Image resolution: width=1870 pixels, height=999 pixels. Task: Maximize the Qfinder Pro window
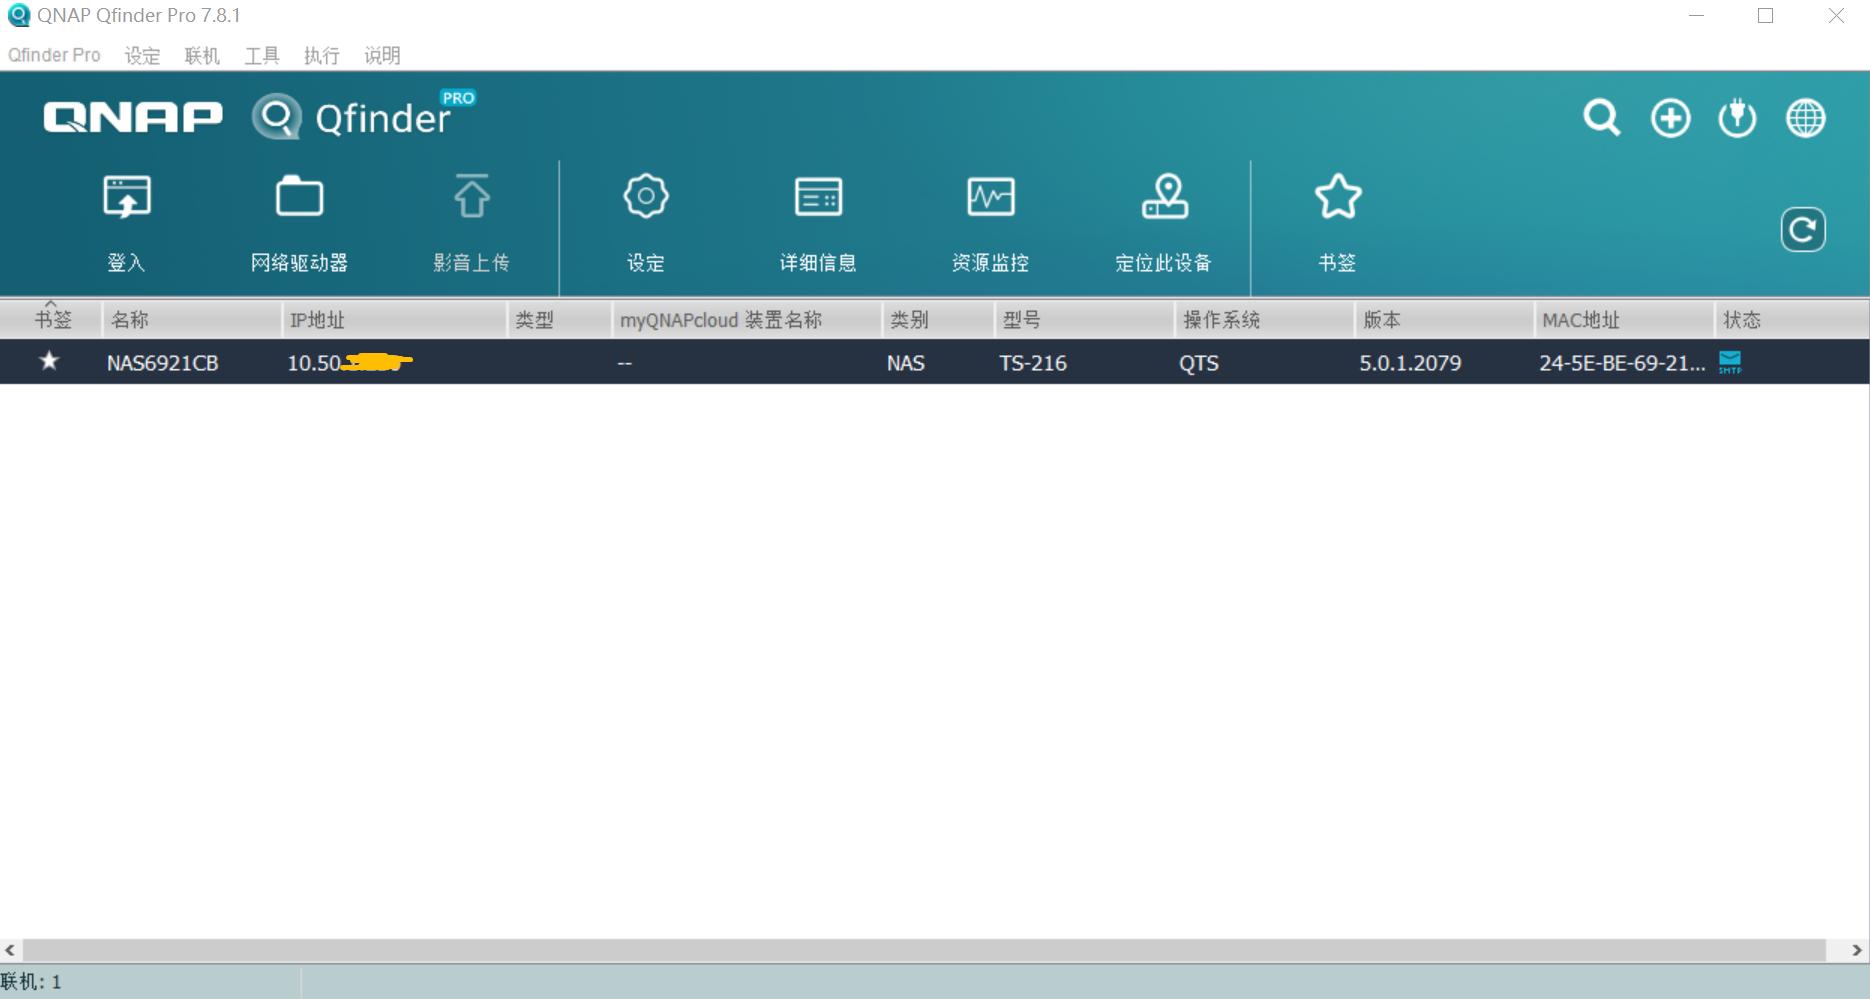click(x=1766, y=16)
